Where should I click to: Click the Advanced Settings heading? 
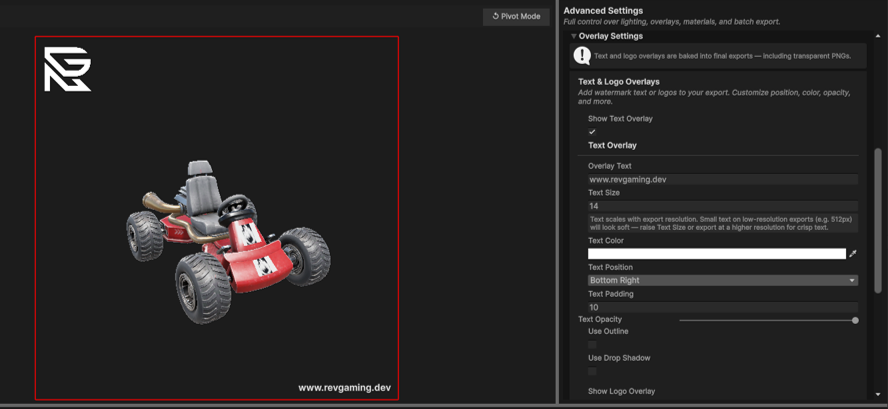pos(603,11)
